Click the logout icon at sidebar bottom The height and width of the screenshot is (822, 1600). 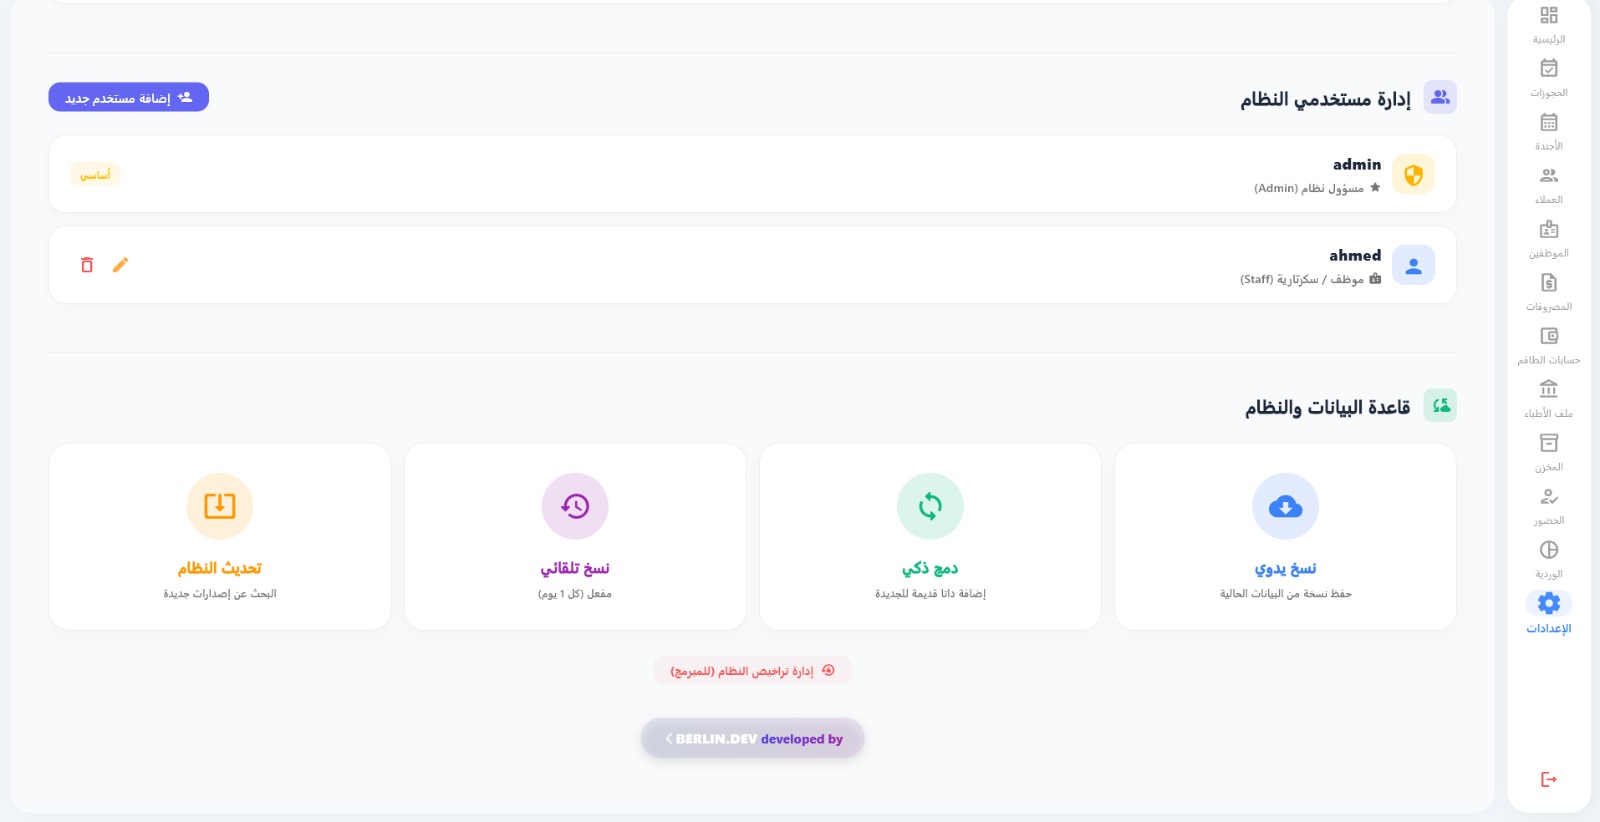1549,780
